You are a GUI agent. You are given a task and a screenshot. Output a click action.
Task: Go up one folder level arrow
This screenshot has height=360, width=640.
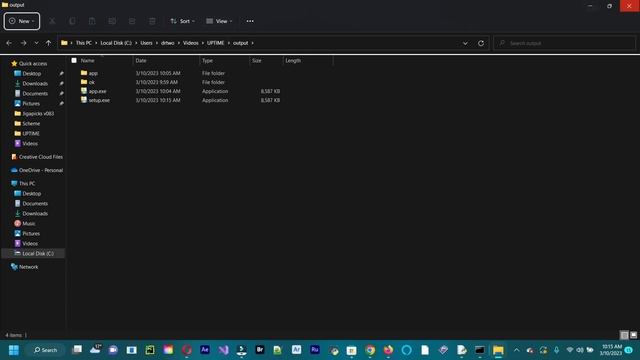click(48, 43)
